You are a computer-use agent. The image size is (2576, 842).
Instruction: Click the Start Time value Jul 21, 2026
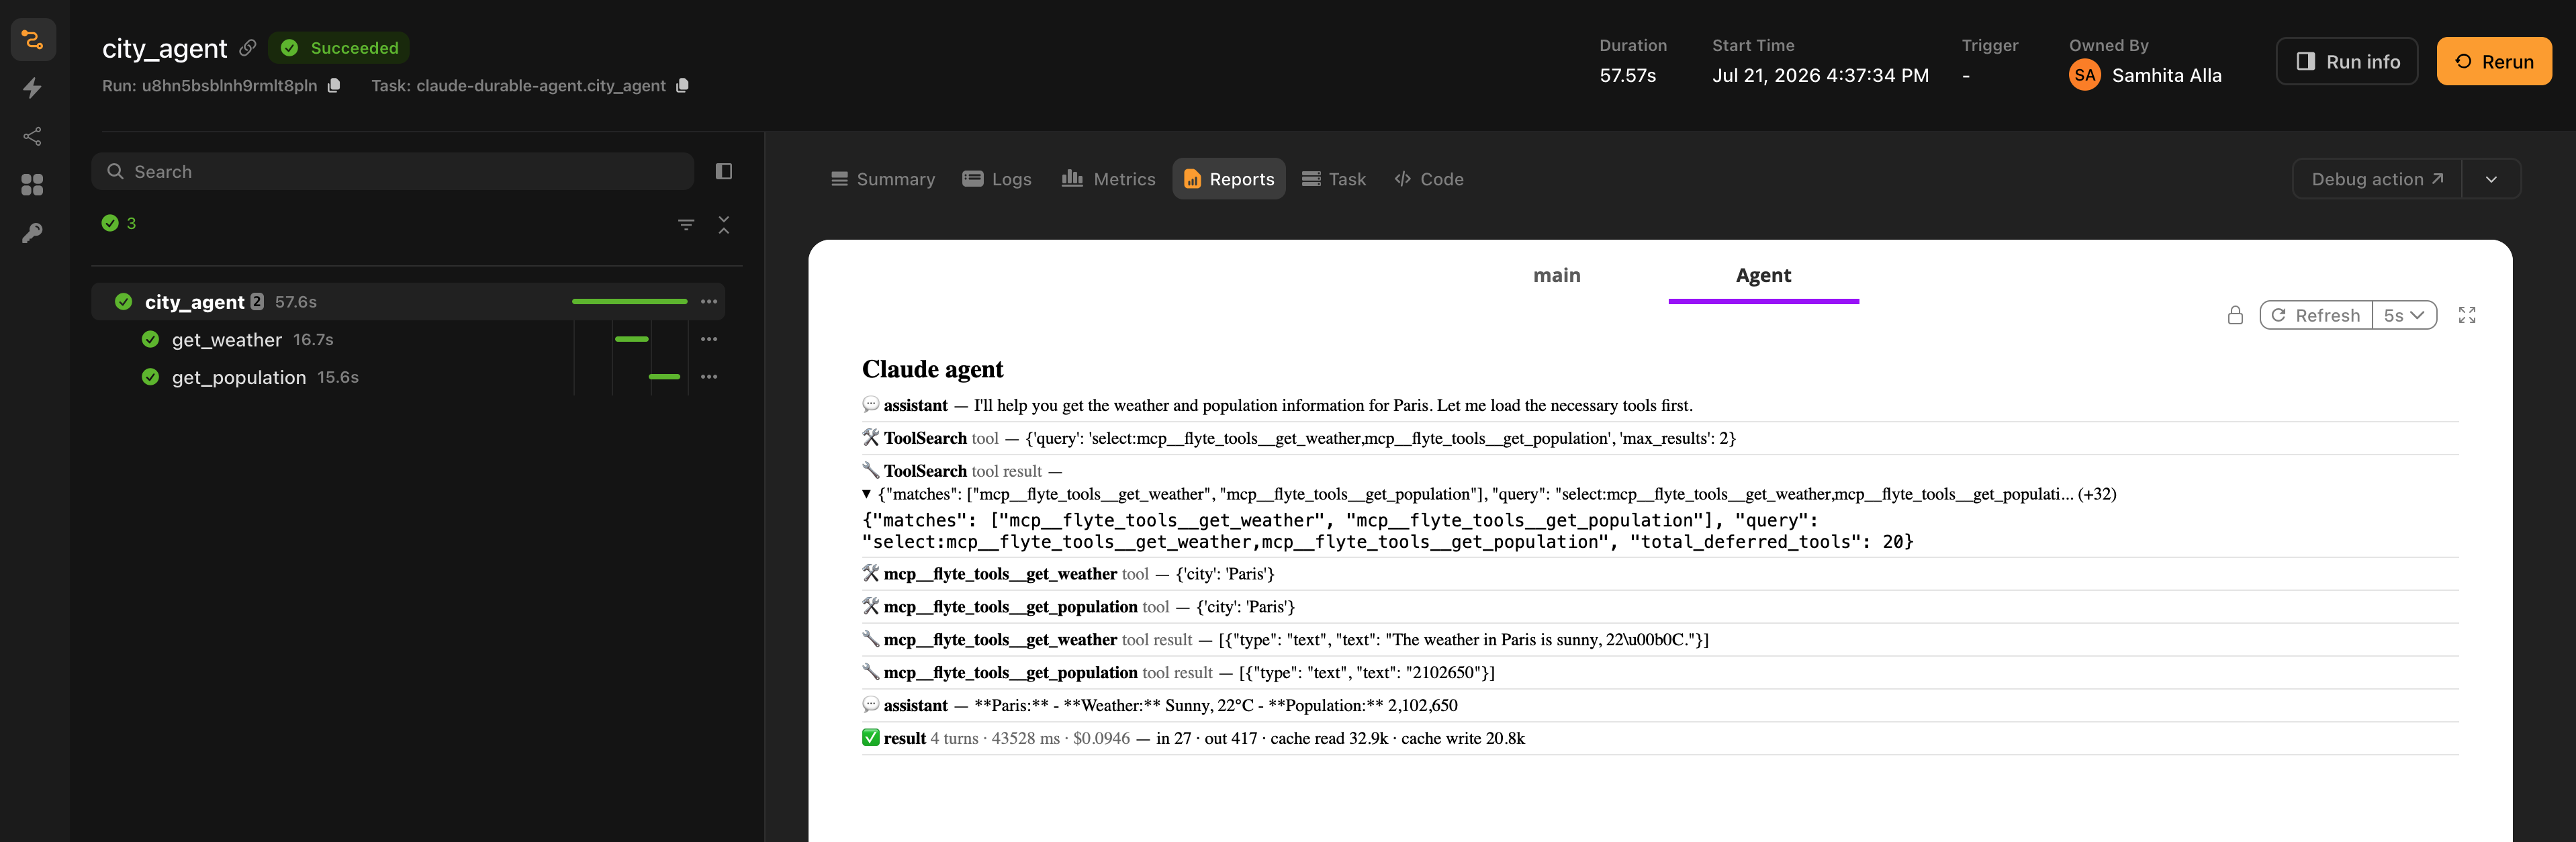click(x=1820, y=75)
